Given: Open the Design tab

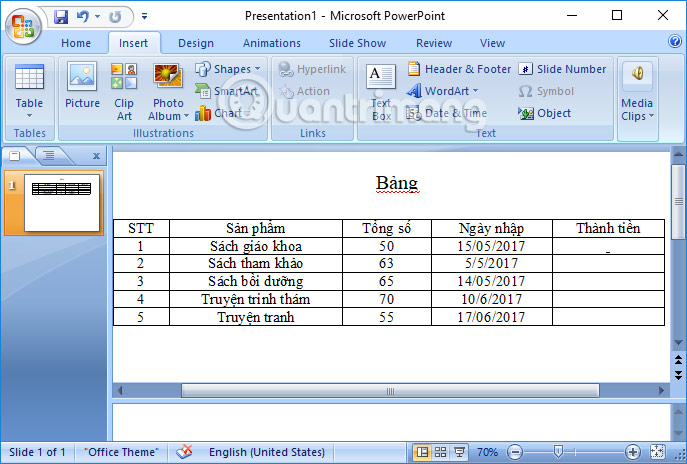Looking at the screenshot, I should [x=196, y=43].
